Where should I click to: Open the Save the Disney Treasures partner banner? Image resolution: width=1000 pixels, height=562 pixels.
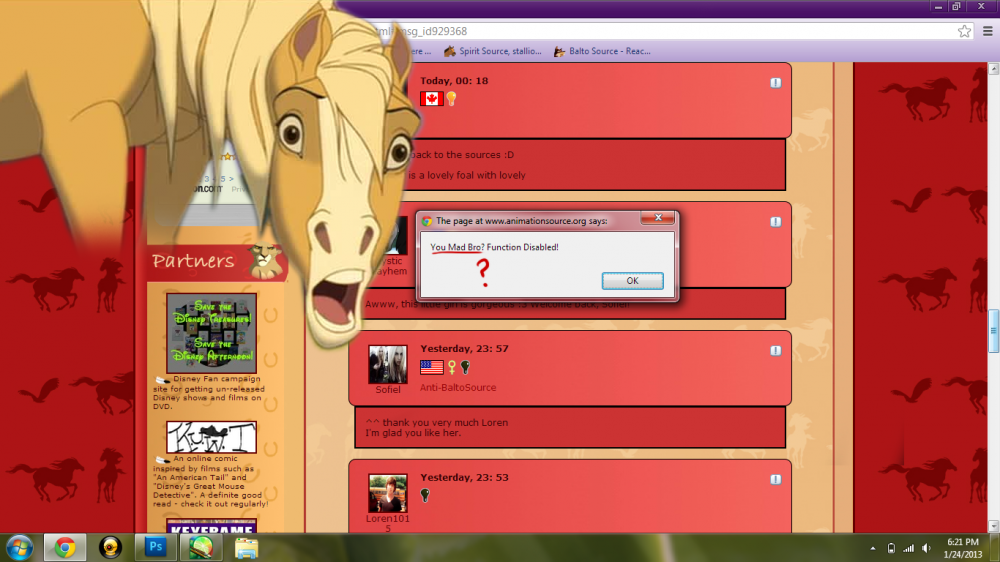click(212, 333)
